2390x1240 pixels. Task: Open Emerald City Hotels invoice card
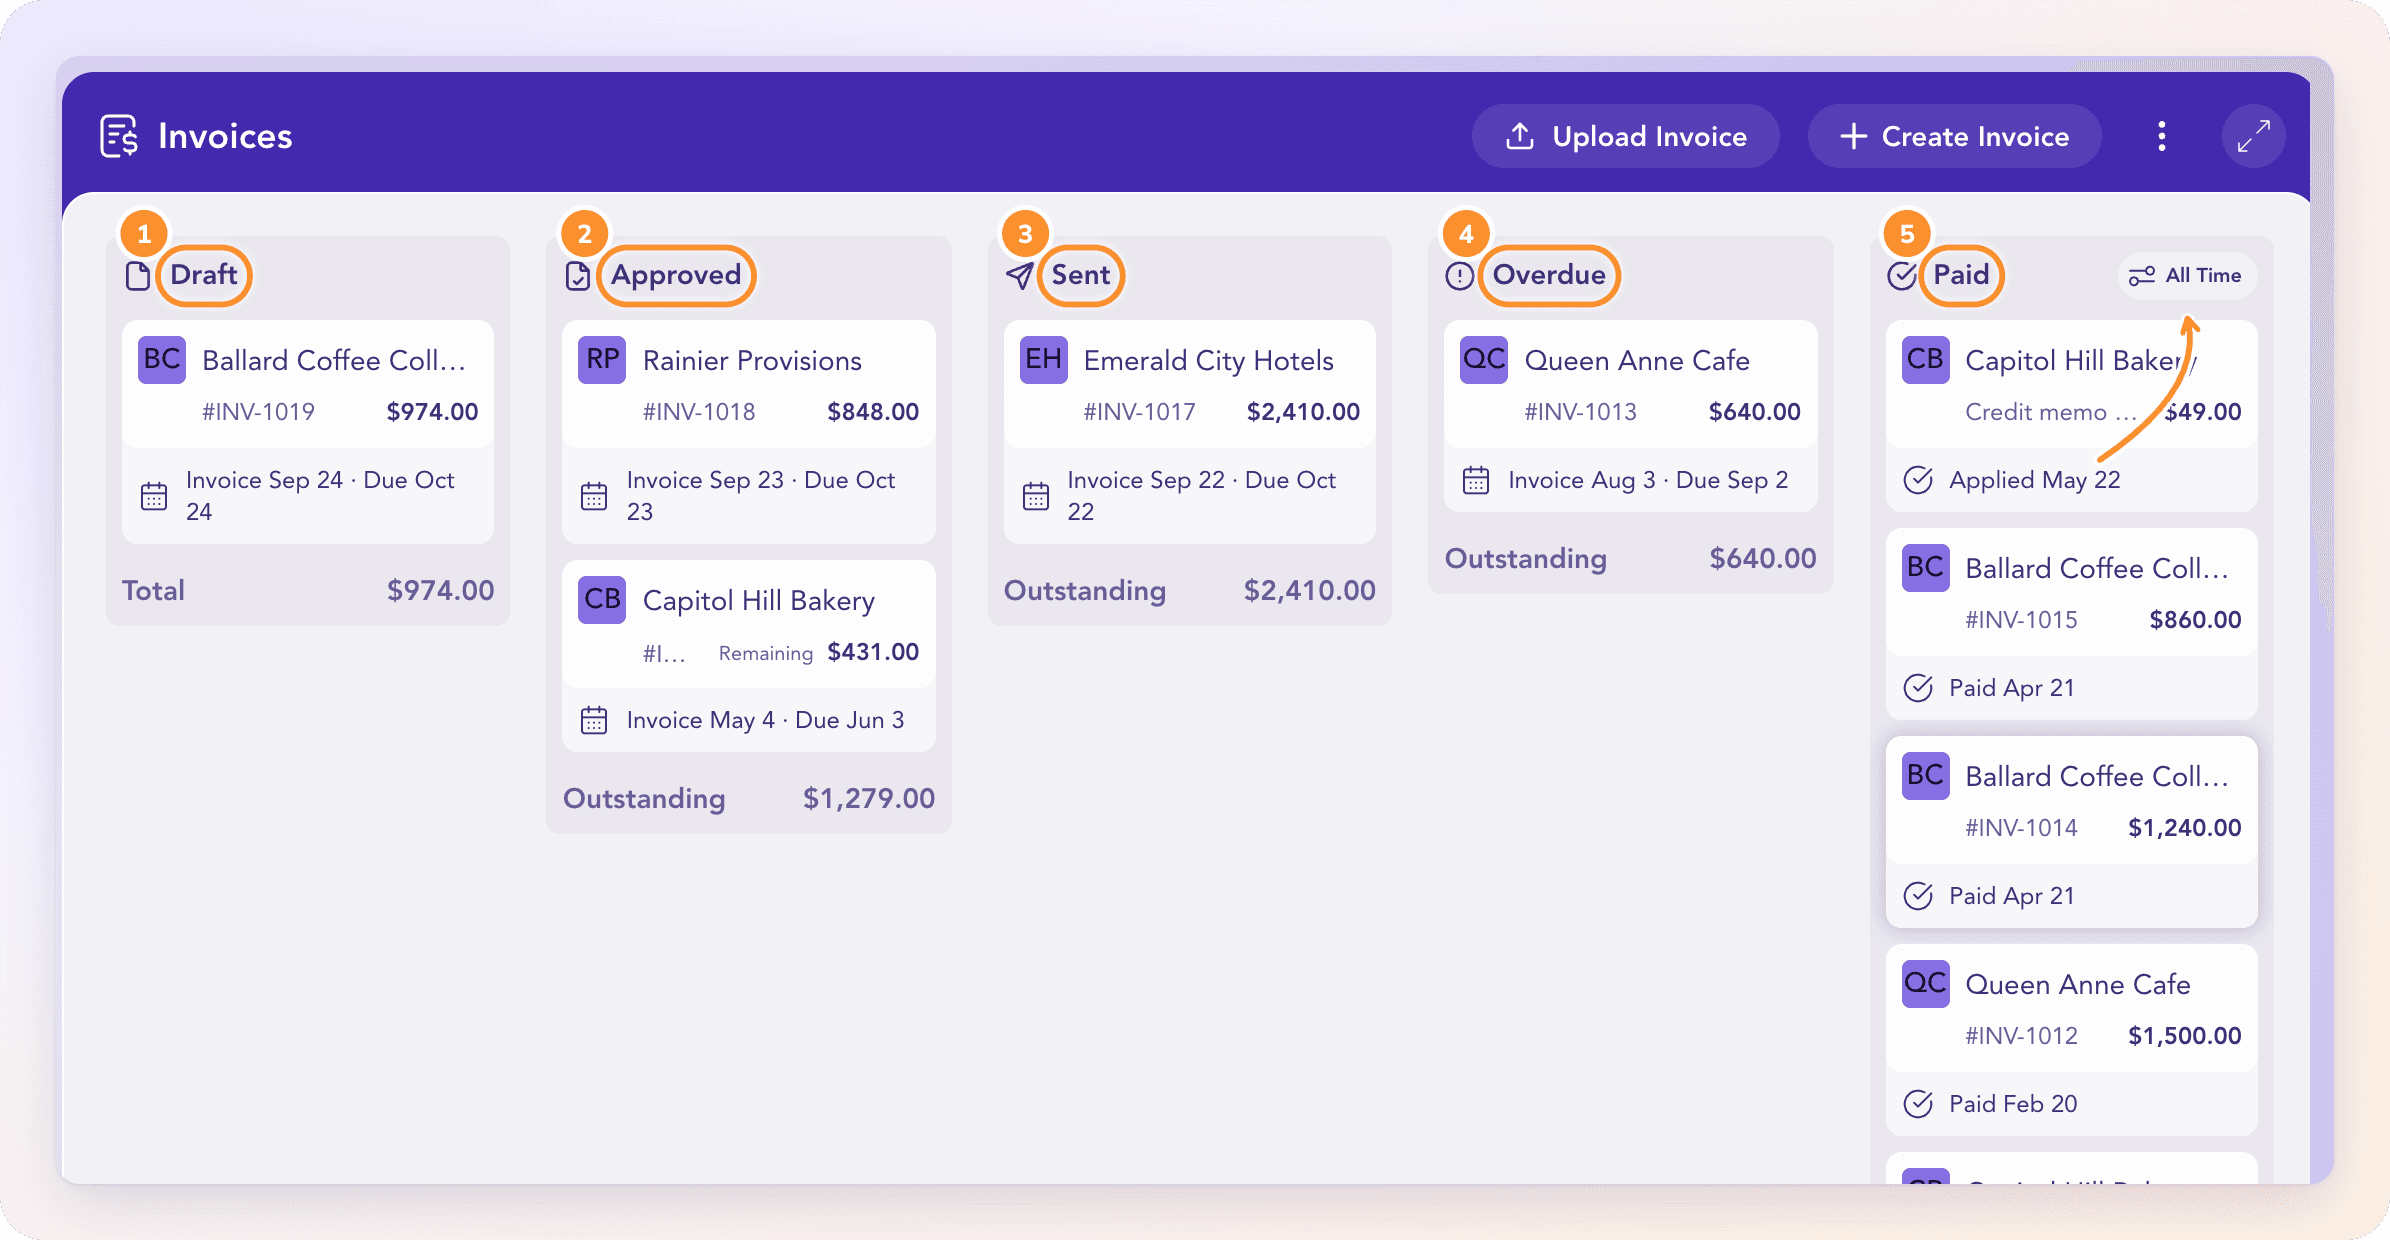click(x=1190, y=432)
